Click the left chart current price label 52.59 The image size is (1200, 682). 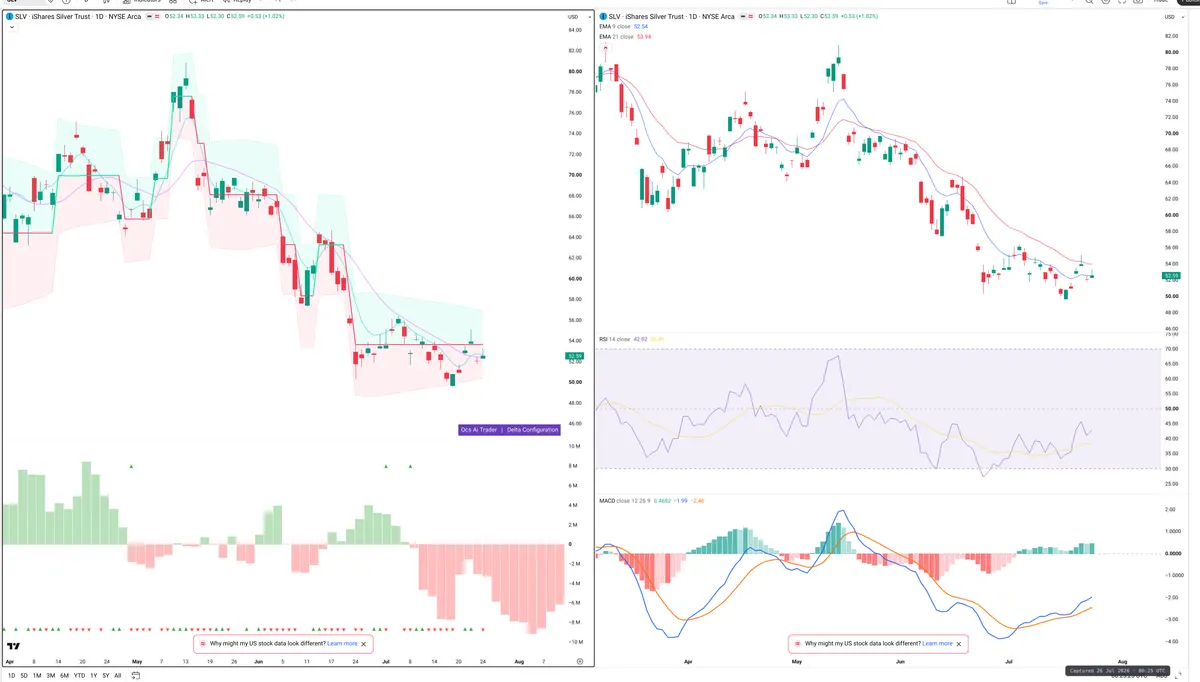[574, 356]
